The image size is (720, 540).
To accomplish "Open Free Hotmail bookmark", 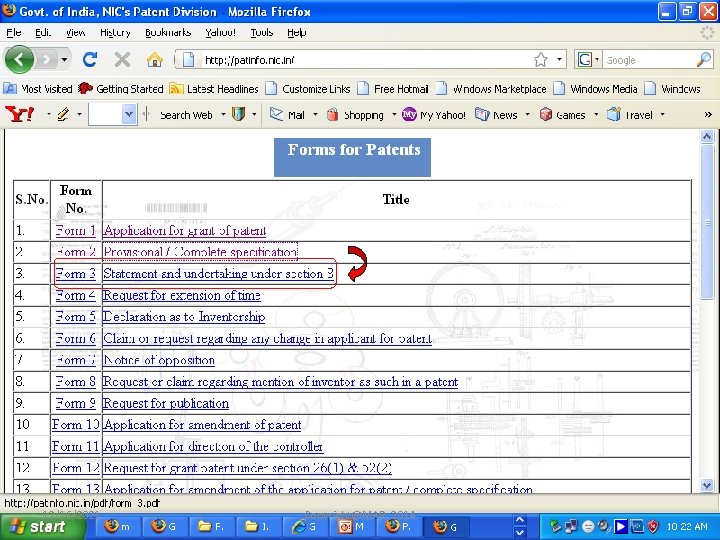I will (x=393, y=89).
